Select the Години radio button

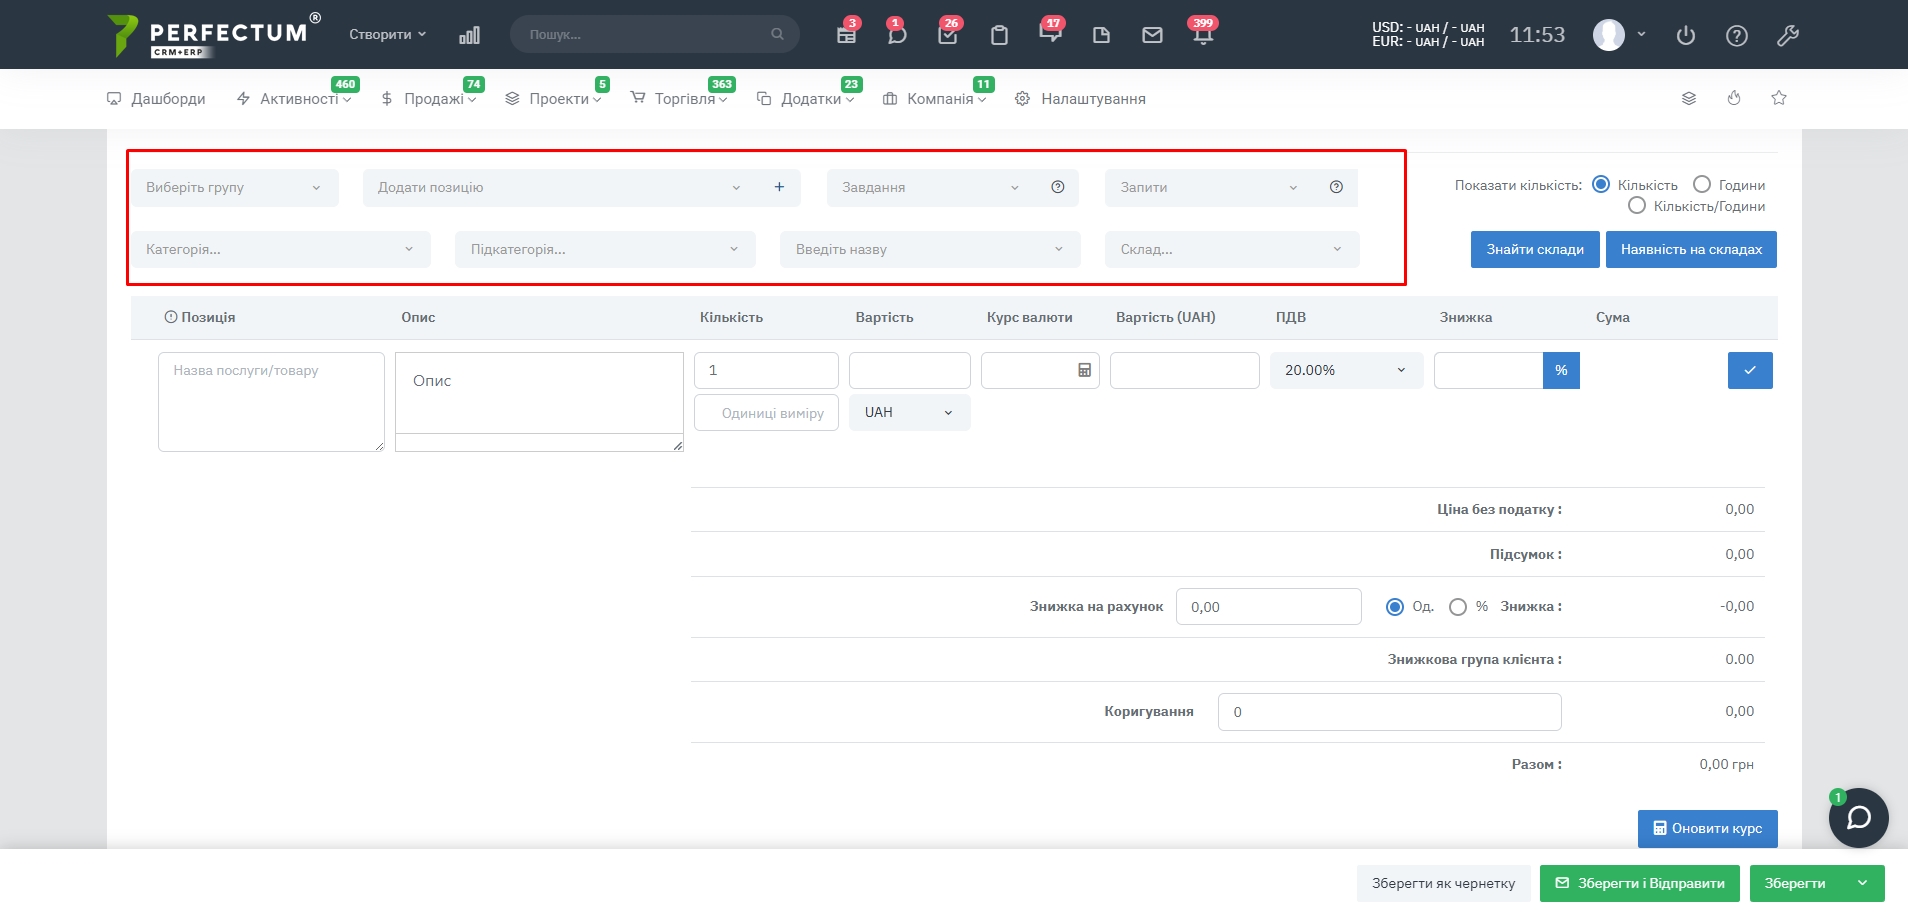1702,184
